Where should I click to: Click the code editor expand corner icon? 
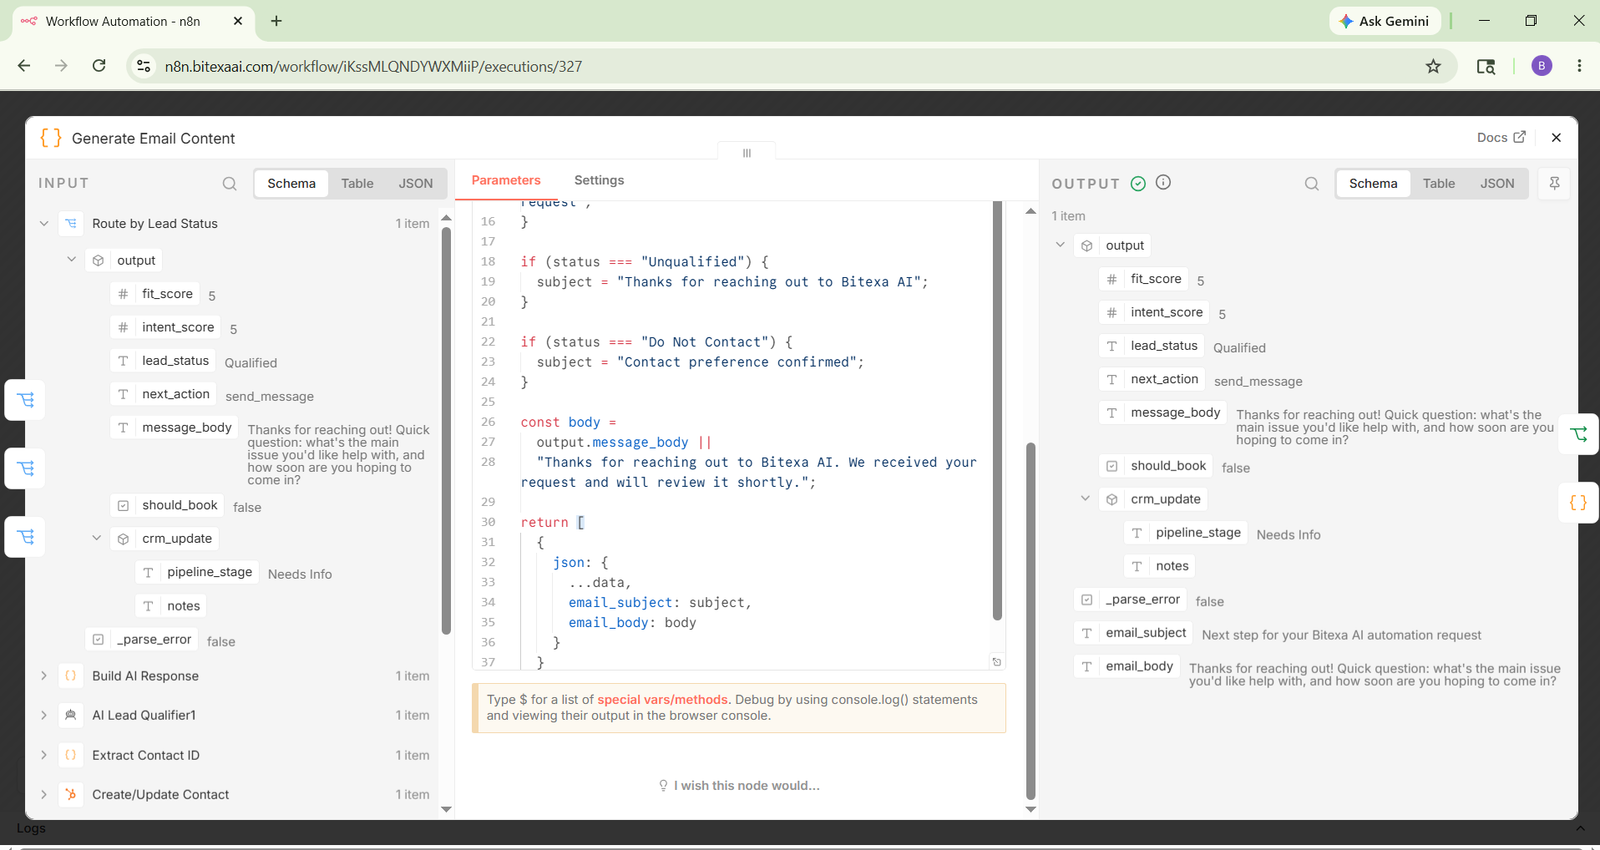click(996, 662)
